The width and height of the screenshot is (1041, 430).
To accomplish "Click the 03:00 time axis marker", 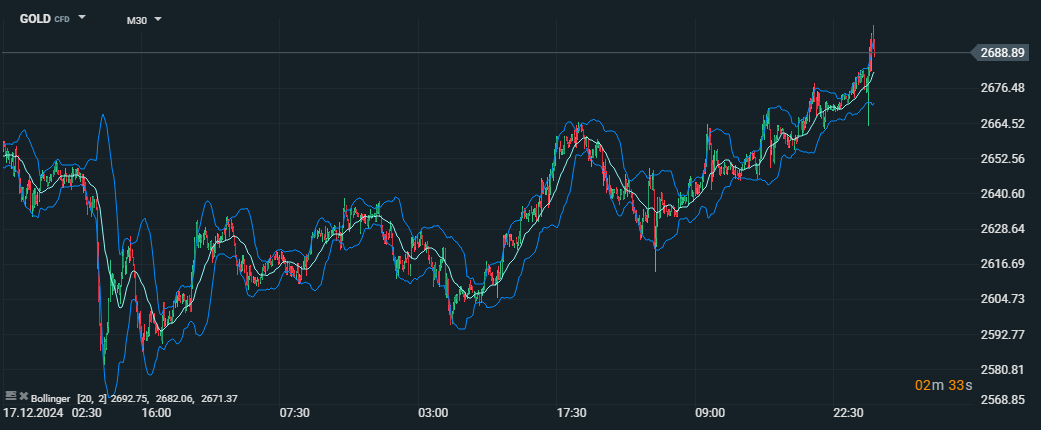I will (432, 413).
